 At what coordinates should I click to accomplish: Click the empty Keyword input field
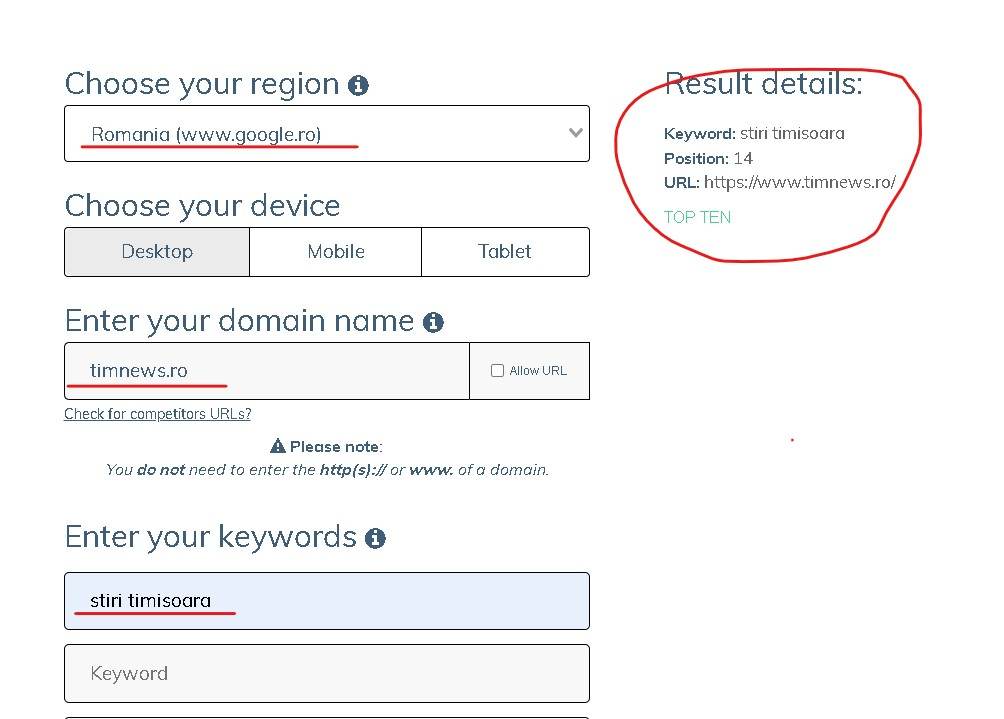(326, 673)
